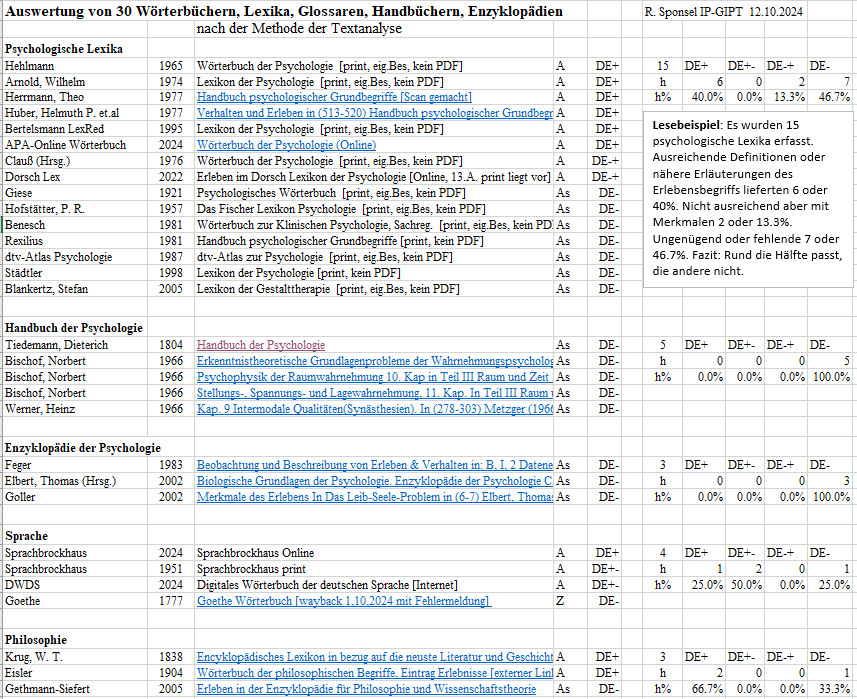This screenshot has width=857, height=699.
Task: Click Tiedemann's Handbuch der Psychologie link
Action: point(260,345)
